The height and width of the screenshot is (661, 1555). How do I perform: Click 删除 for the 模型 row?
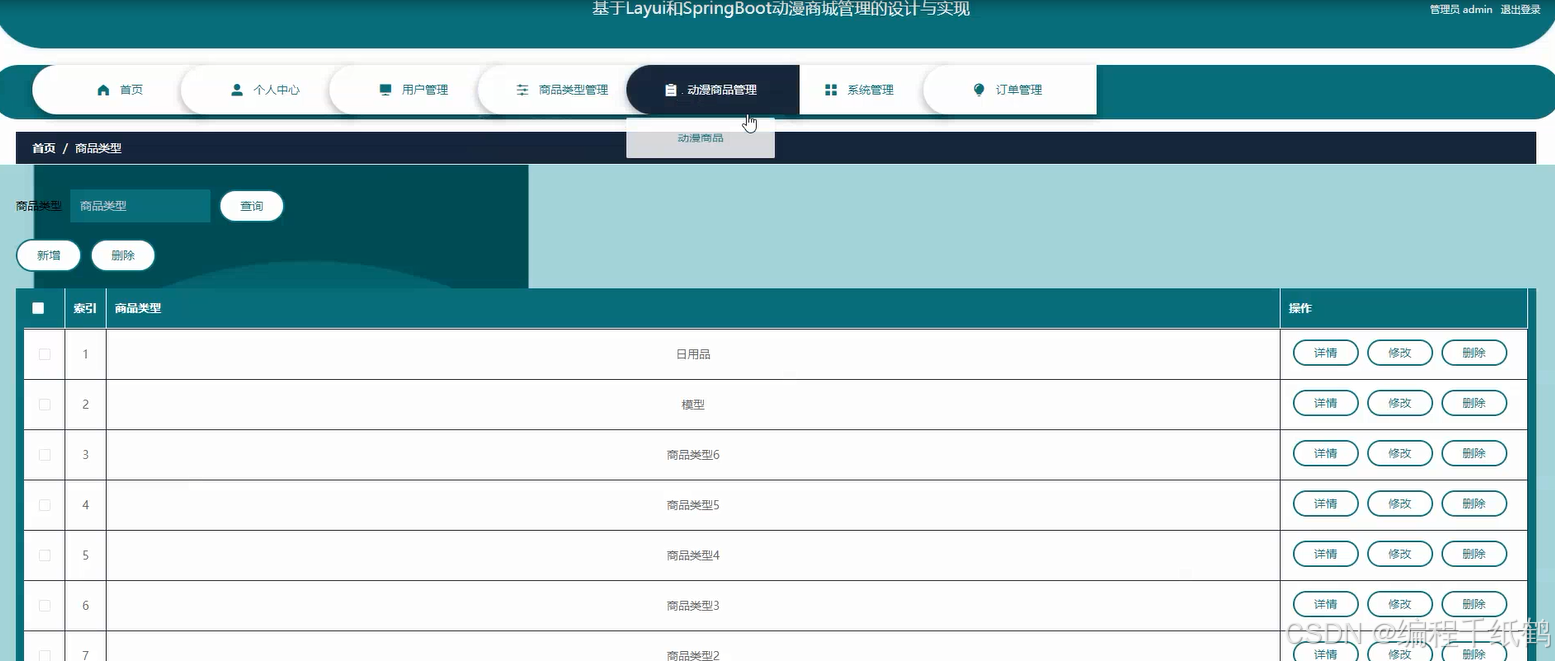coord(1474,403)
